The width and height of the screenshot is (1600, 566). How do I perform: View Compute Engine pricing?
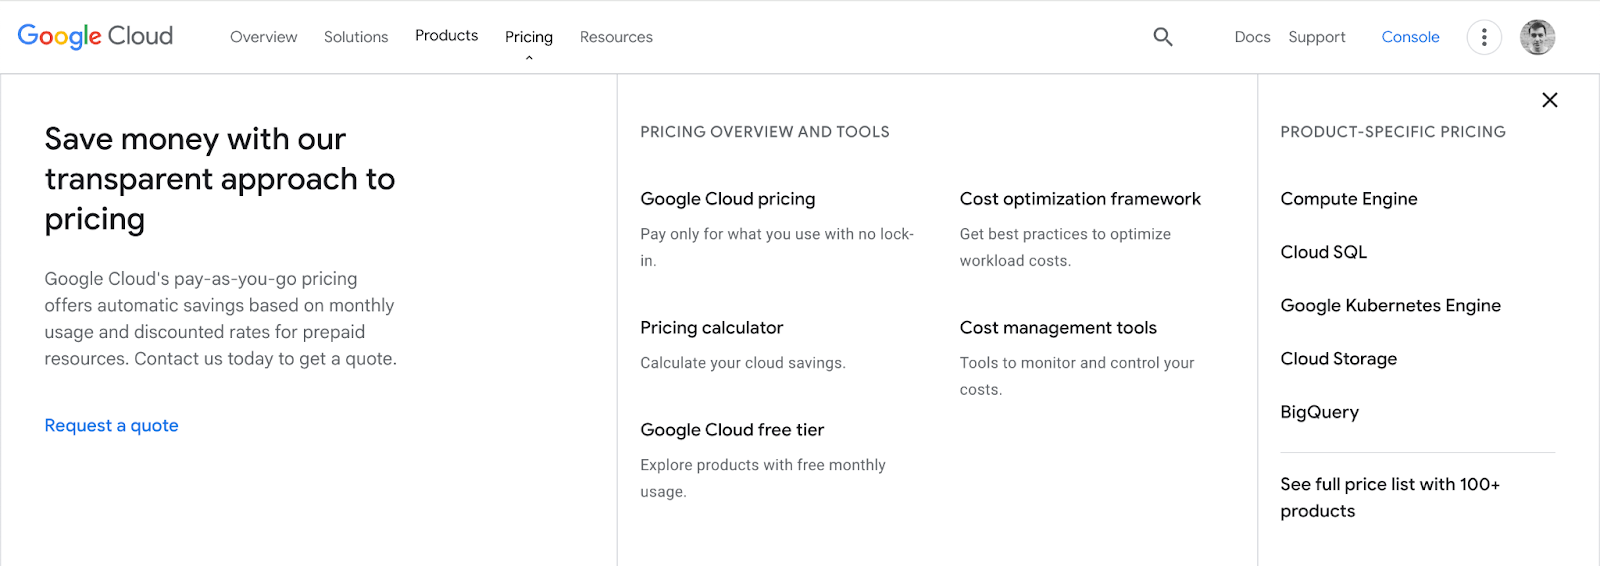coord(1349,199)
